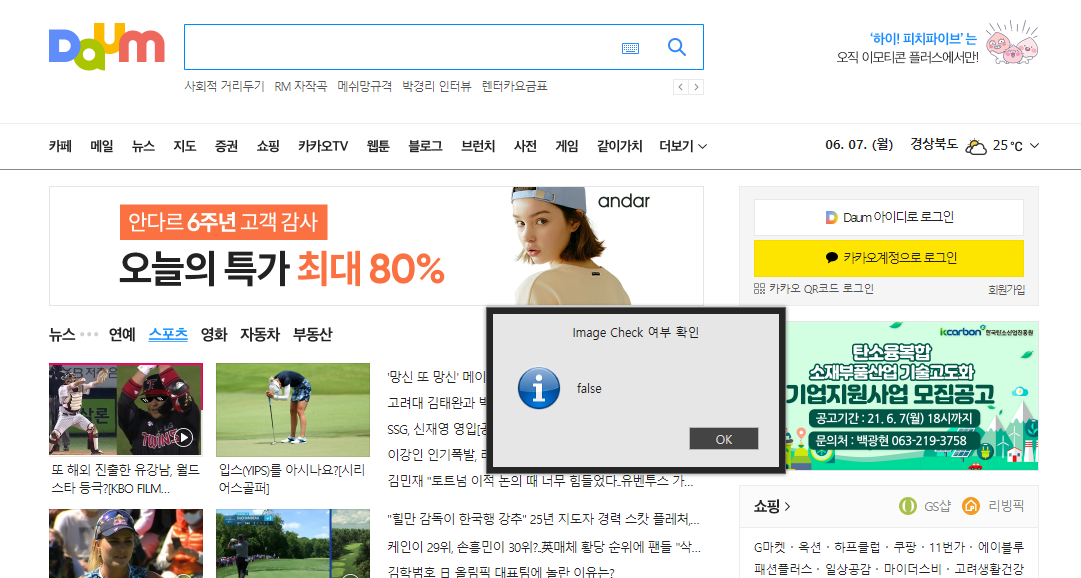Click trending keyword 사회적 거리두기
The width and height of the screenshot is (1081, 578).
224,86
